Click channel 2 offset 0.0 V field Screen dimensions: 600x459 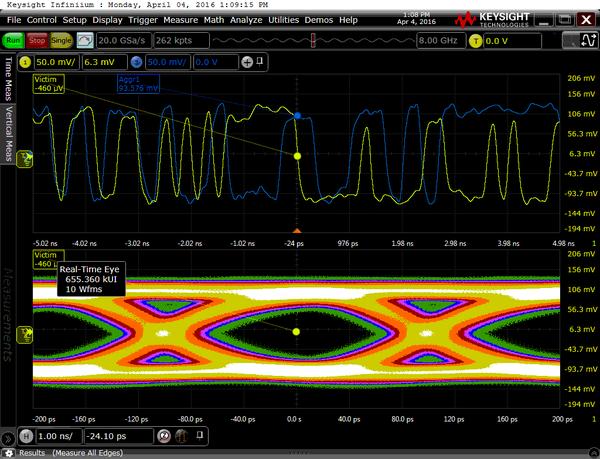click(x=216, y=62)
